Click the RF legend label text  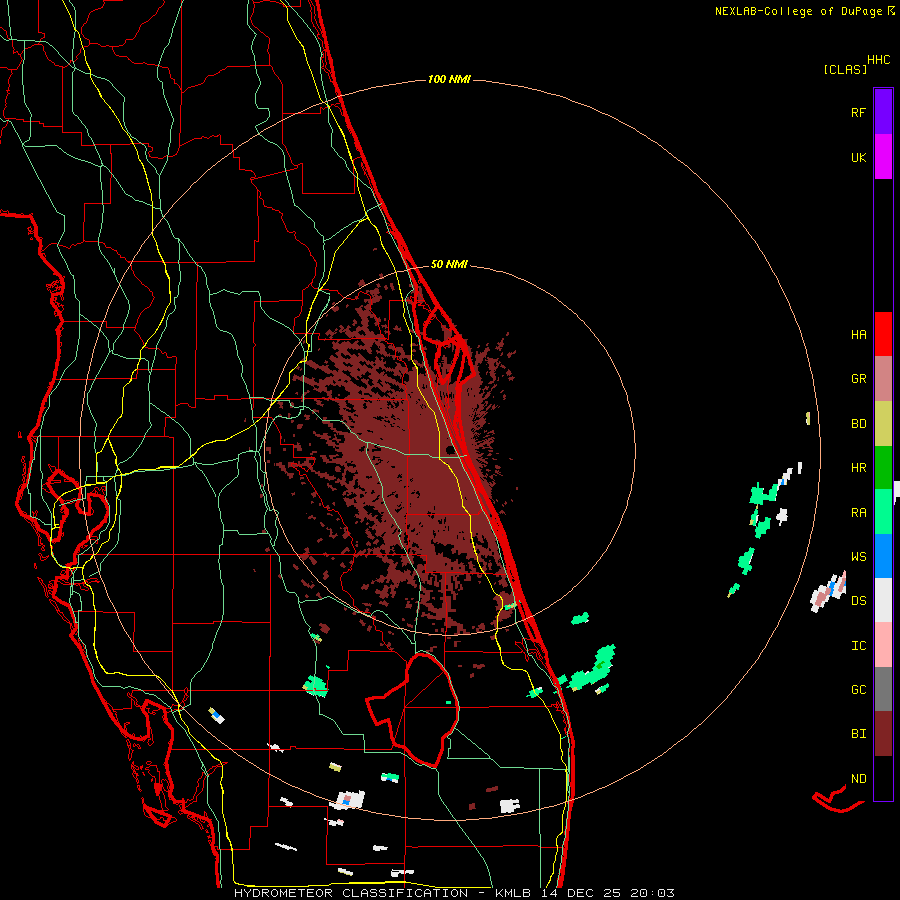click(858, 112)
